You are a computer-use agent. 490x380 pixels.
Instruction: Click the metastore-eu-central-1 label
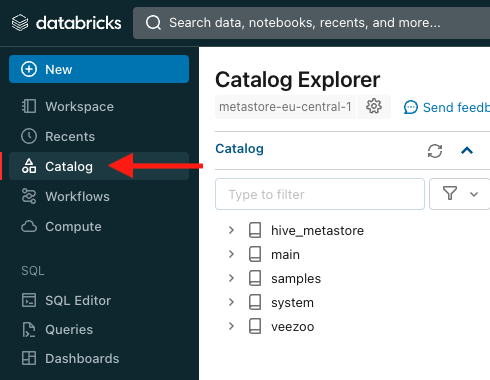coord(285,107)
